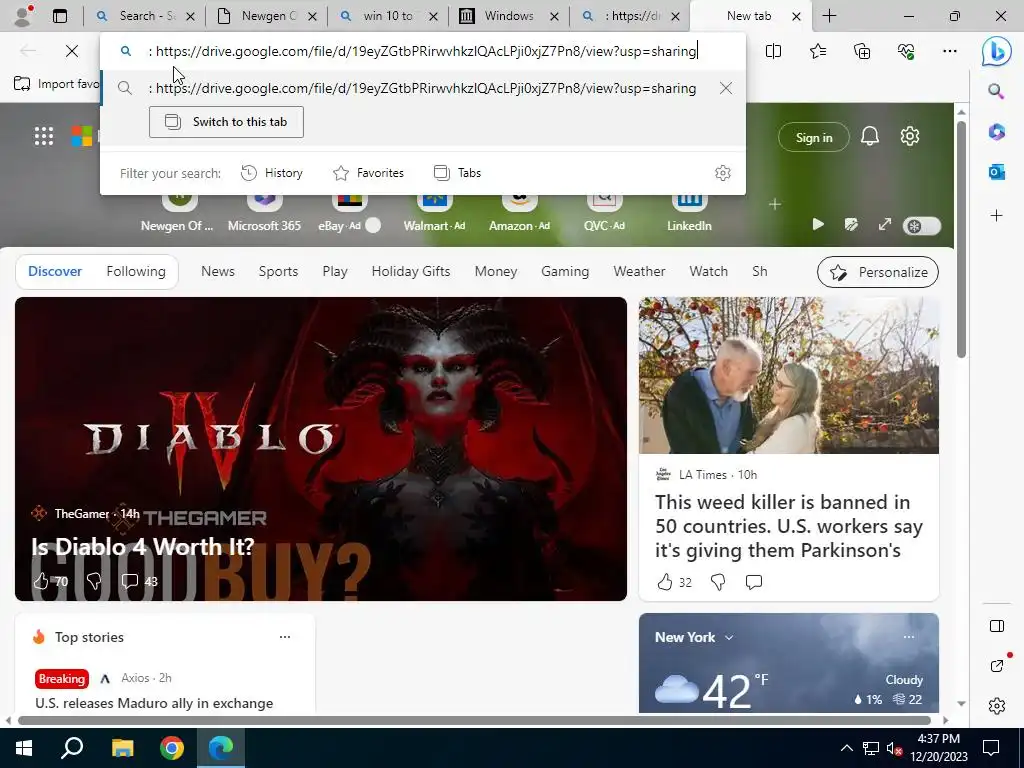Click the horizontal page scrollbar
1024x768 pixels.
474,720
